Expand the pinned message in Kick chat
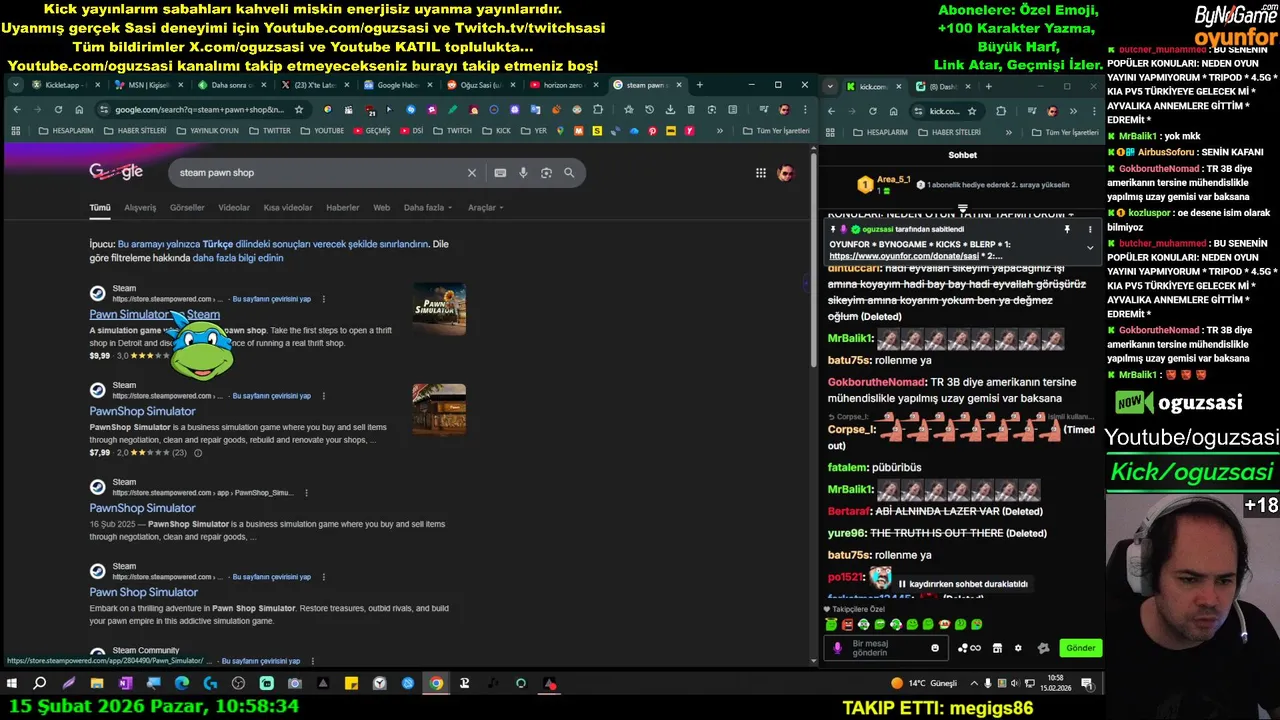Screen dimensions: 1280x720 1090,247
